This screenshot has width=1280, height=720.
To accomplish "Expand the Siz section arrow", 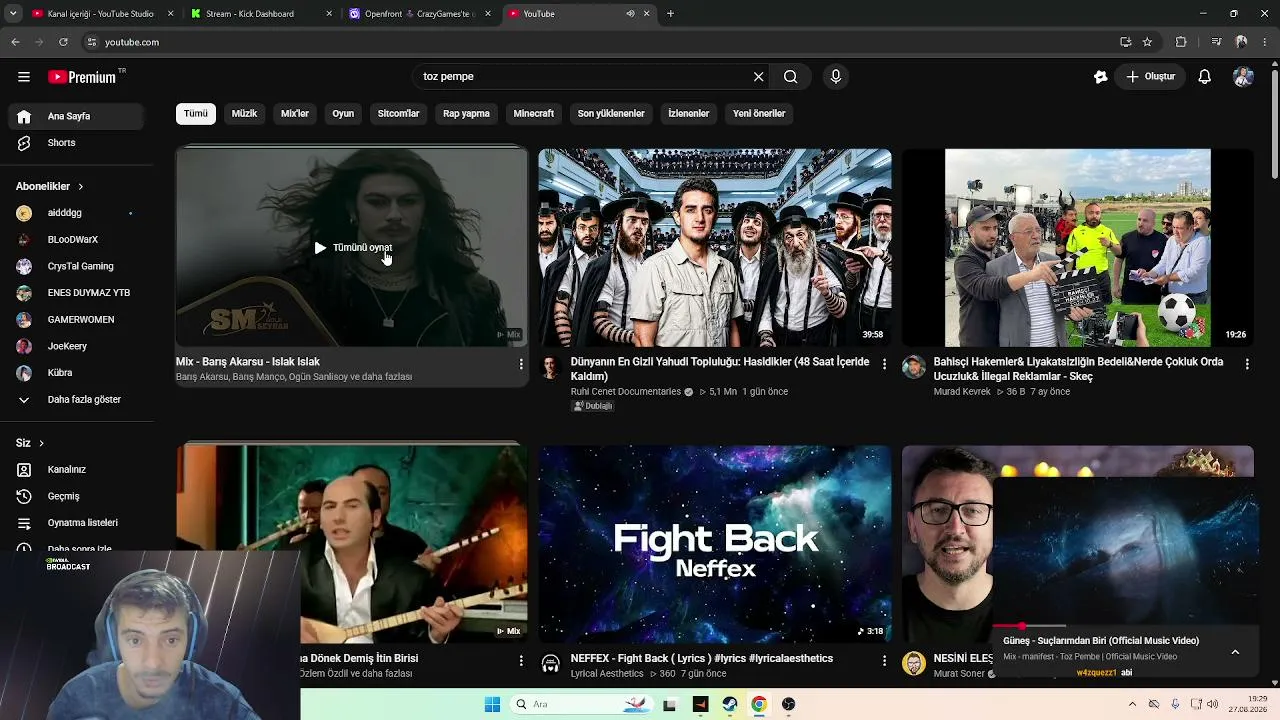I will click(x=41, y=443).
